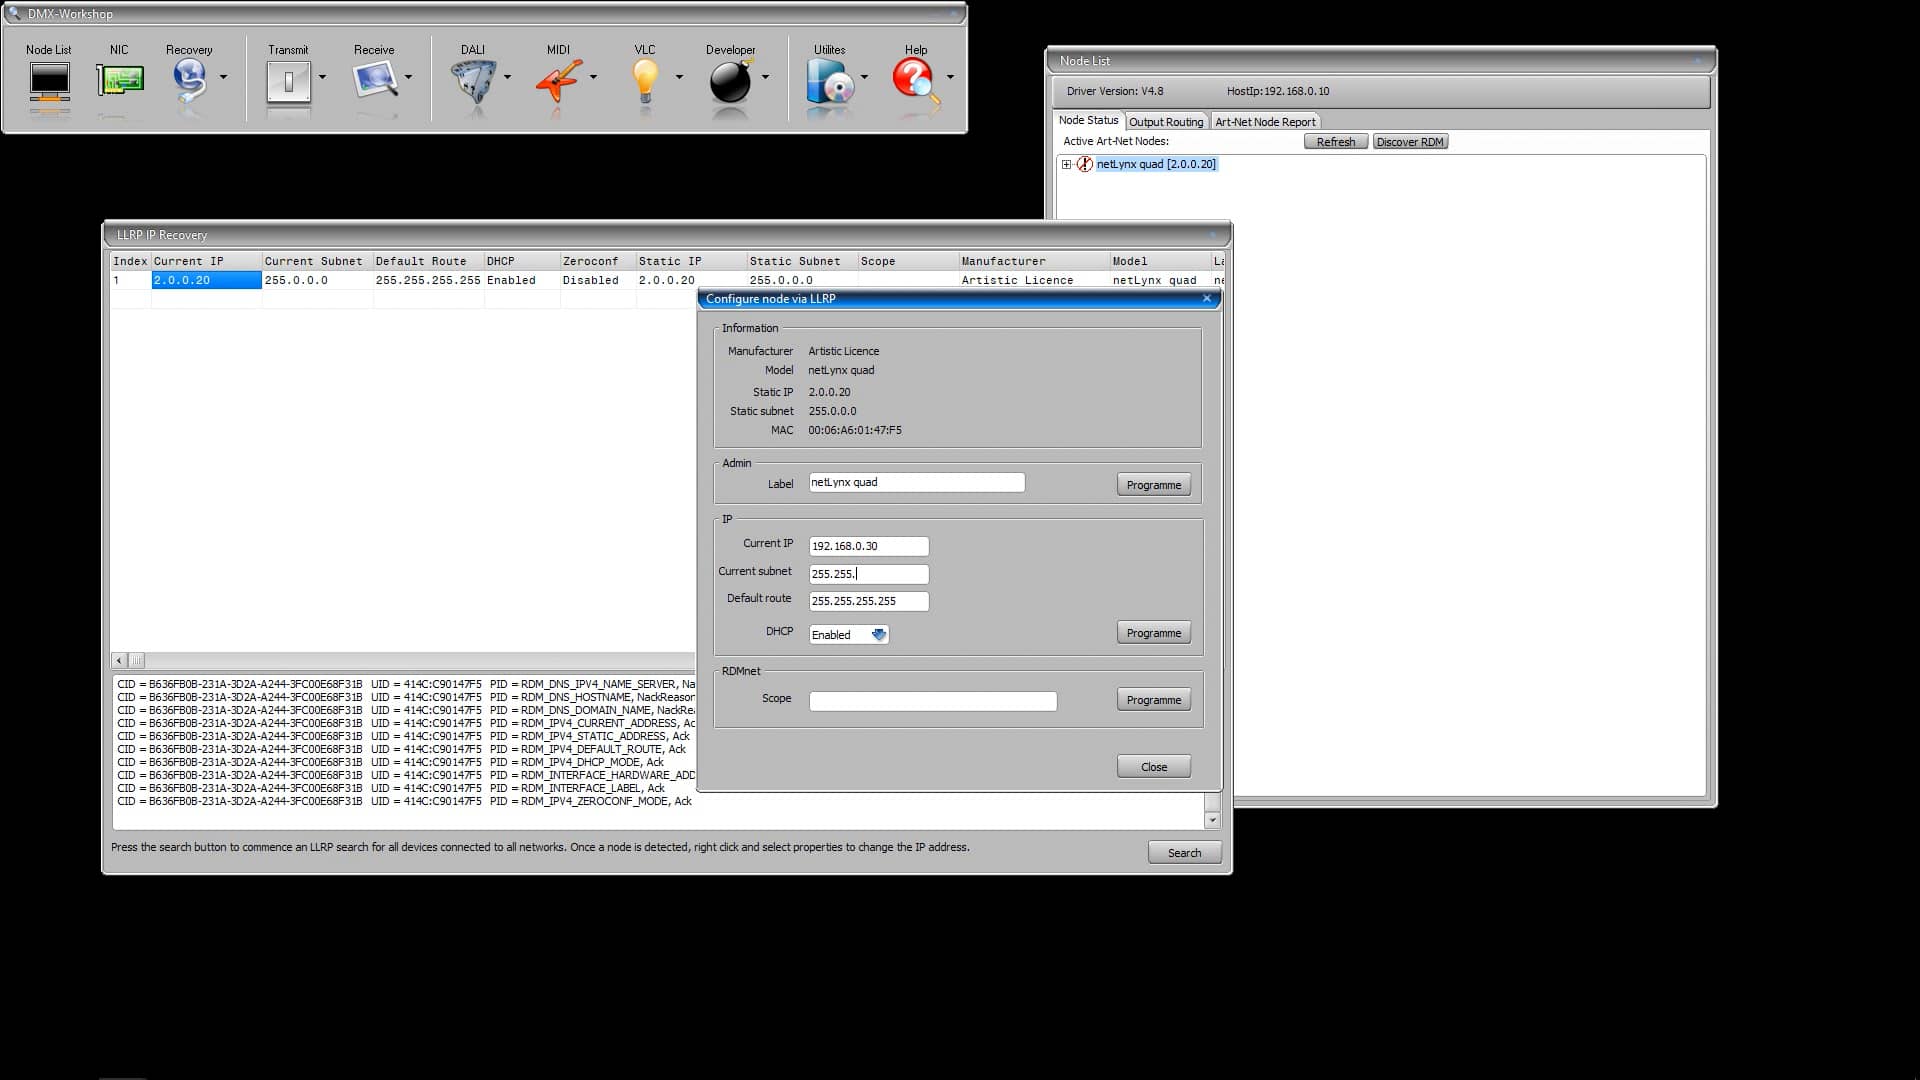Screen dimensions: 1920x1080
Task: Click the horizontal scrollbar in LLRP Recovery
Action: coord(136,661)
